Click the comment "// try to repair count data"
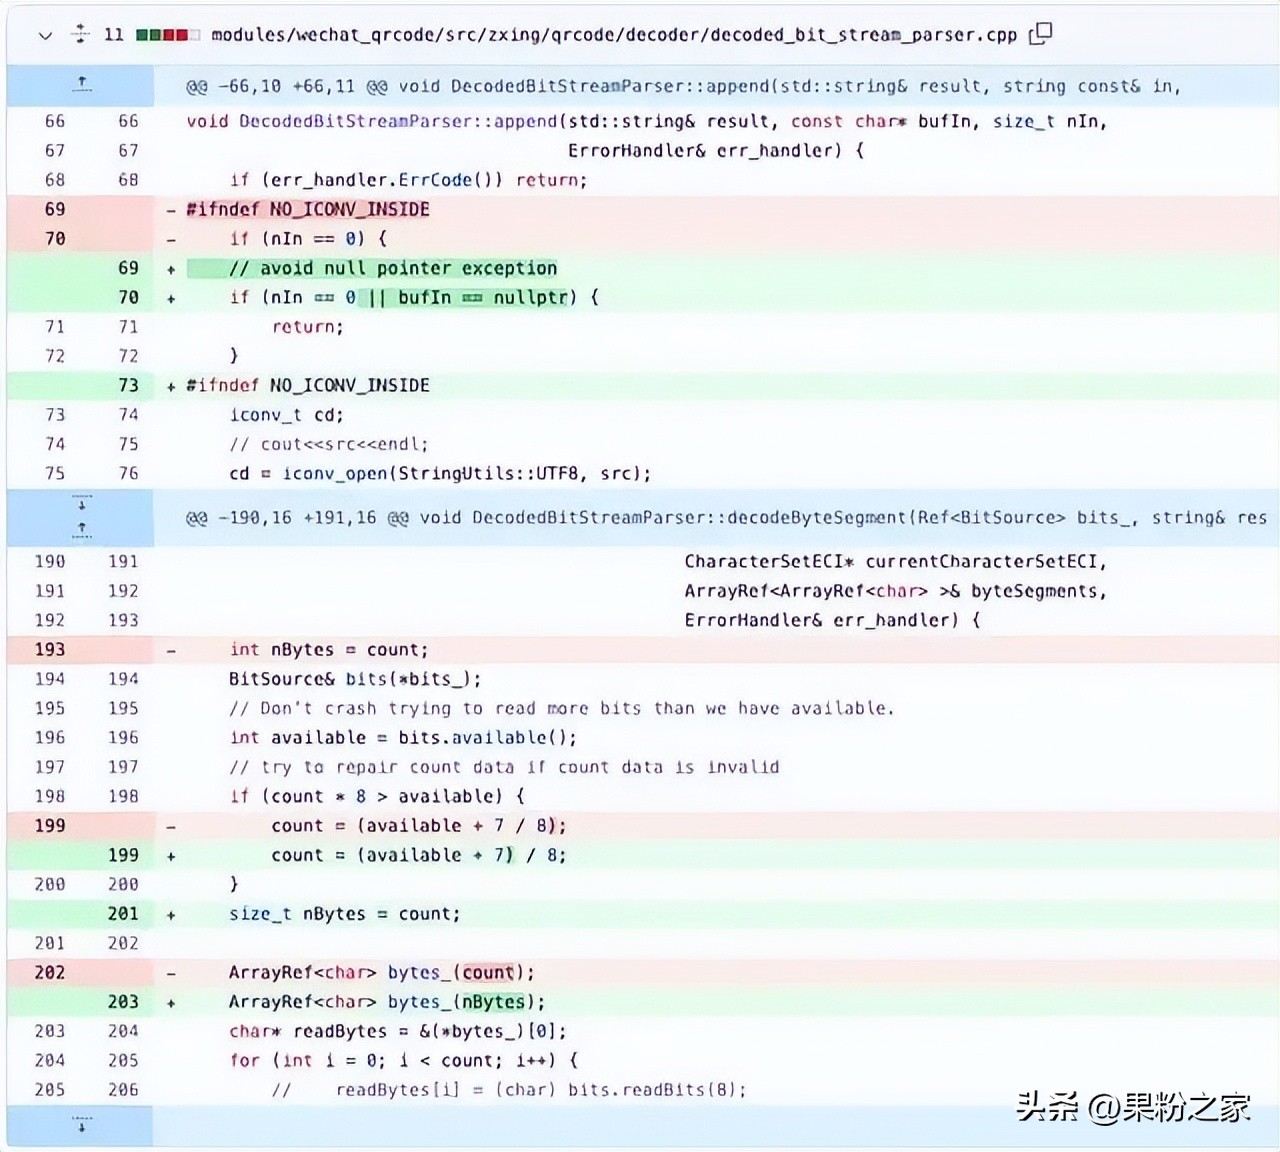 (504, 767)
